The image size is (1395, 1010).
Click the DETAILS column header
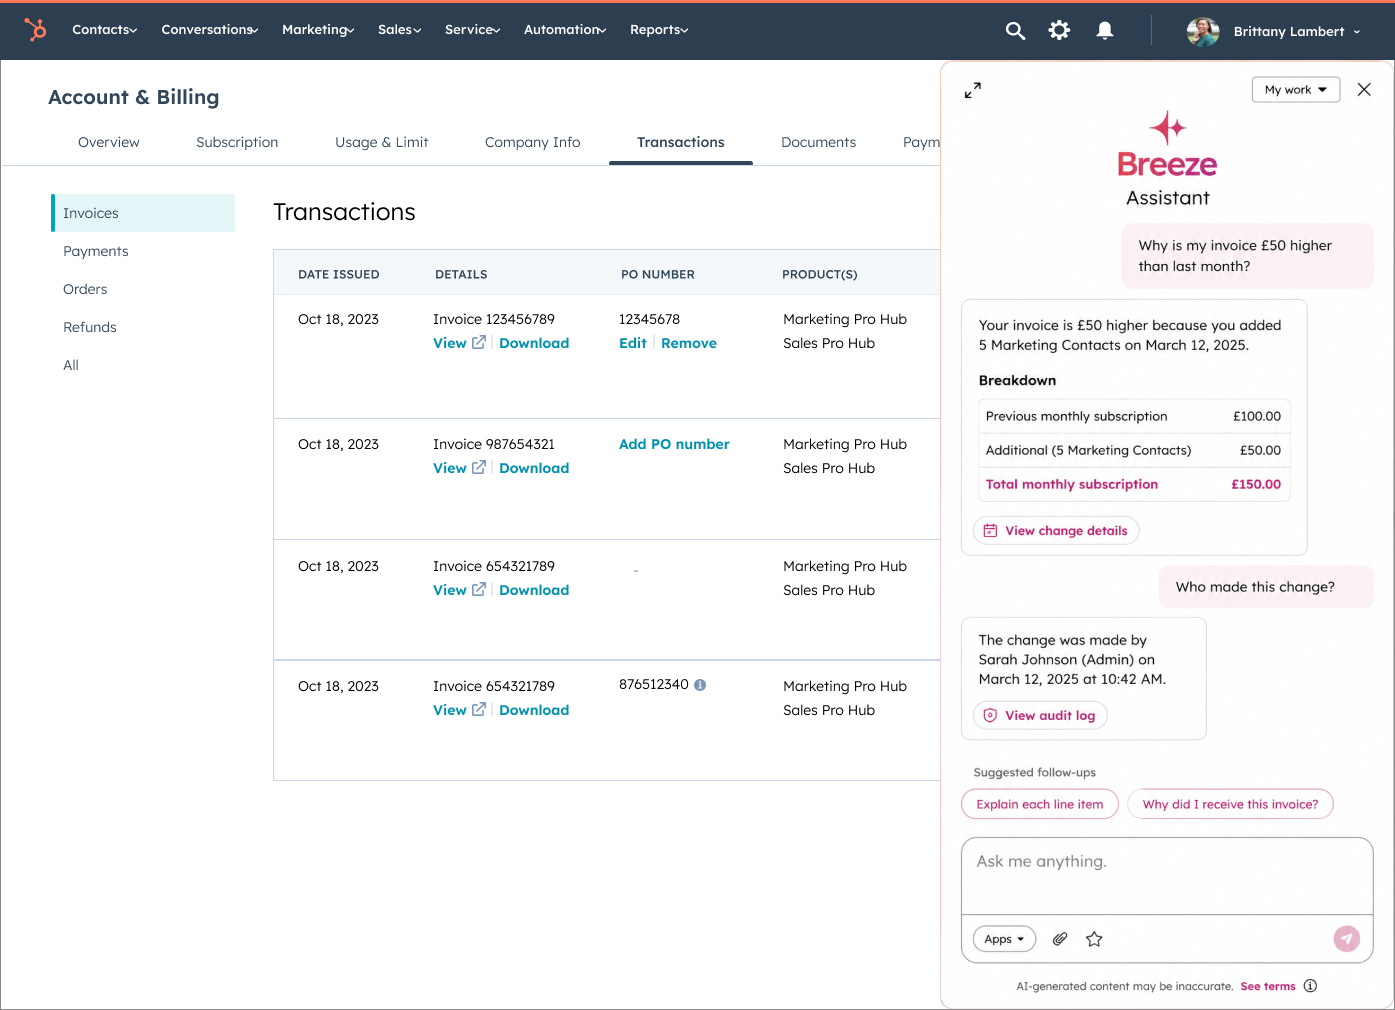[461, 274]
